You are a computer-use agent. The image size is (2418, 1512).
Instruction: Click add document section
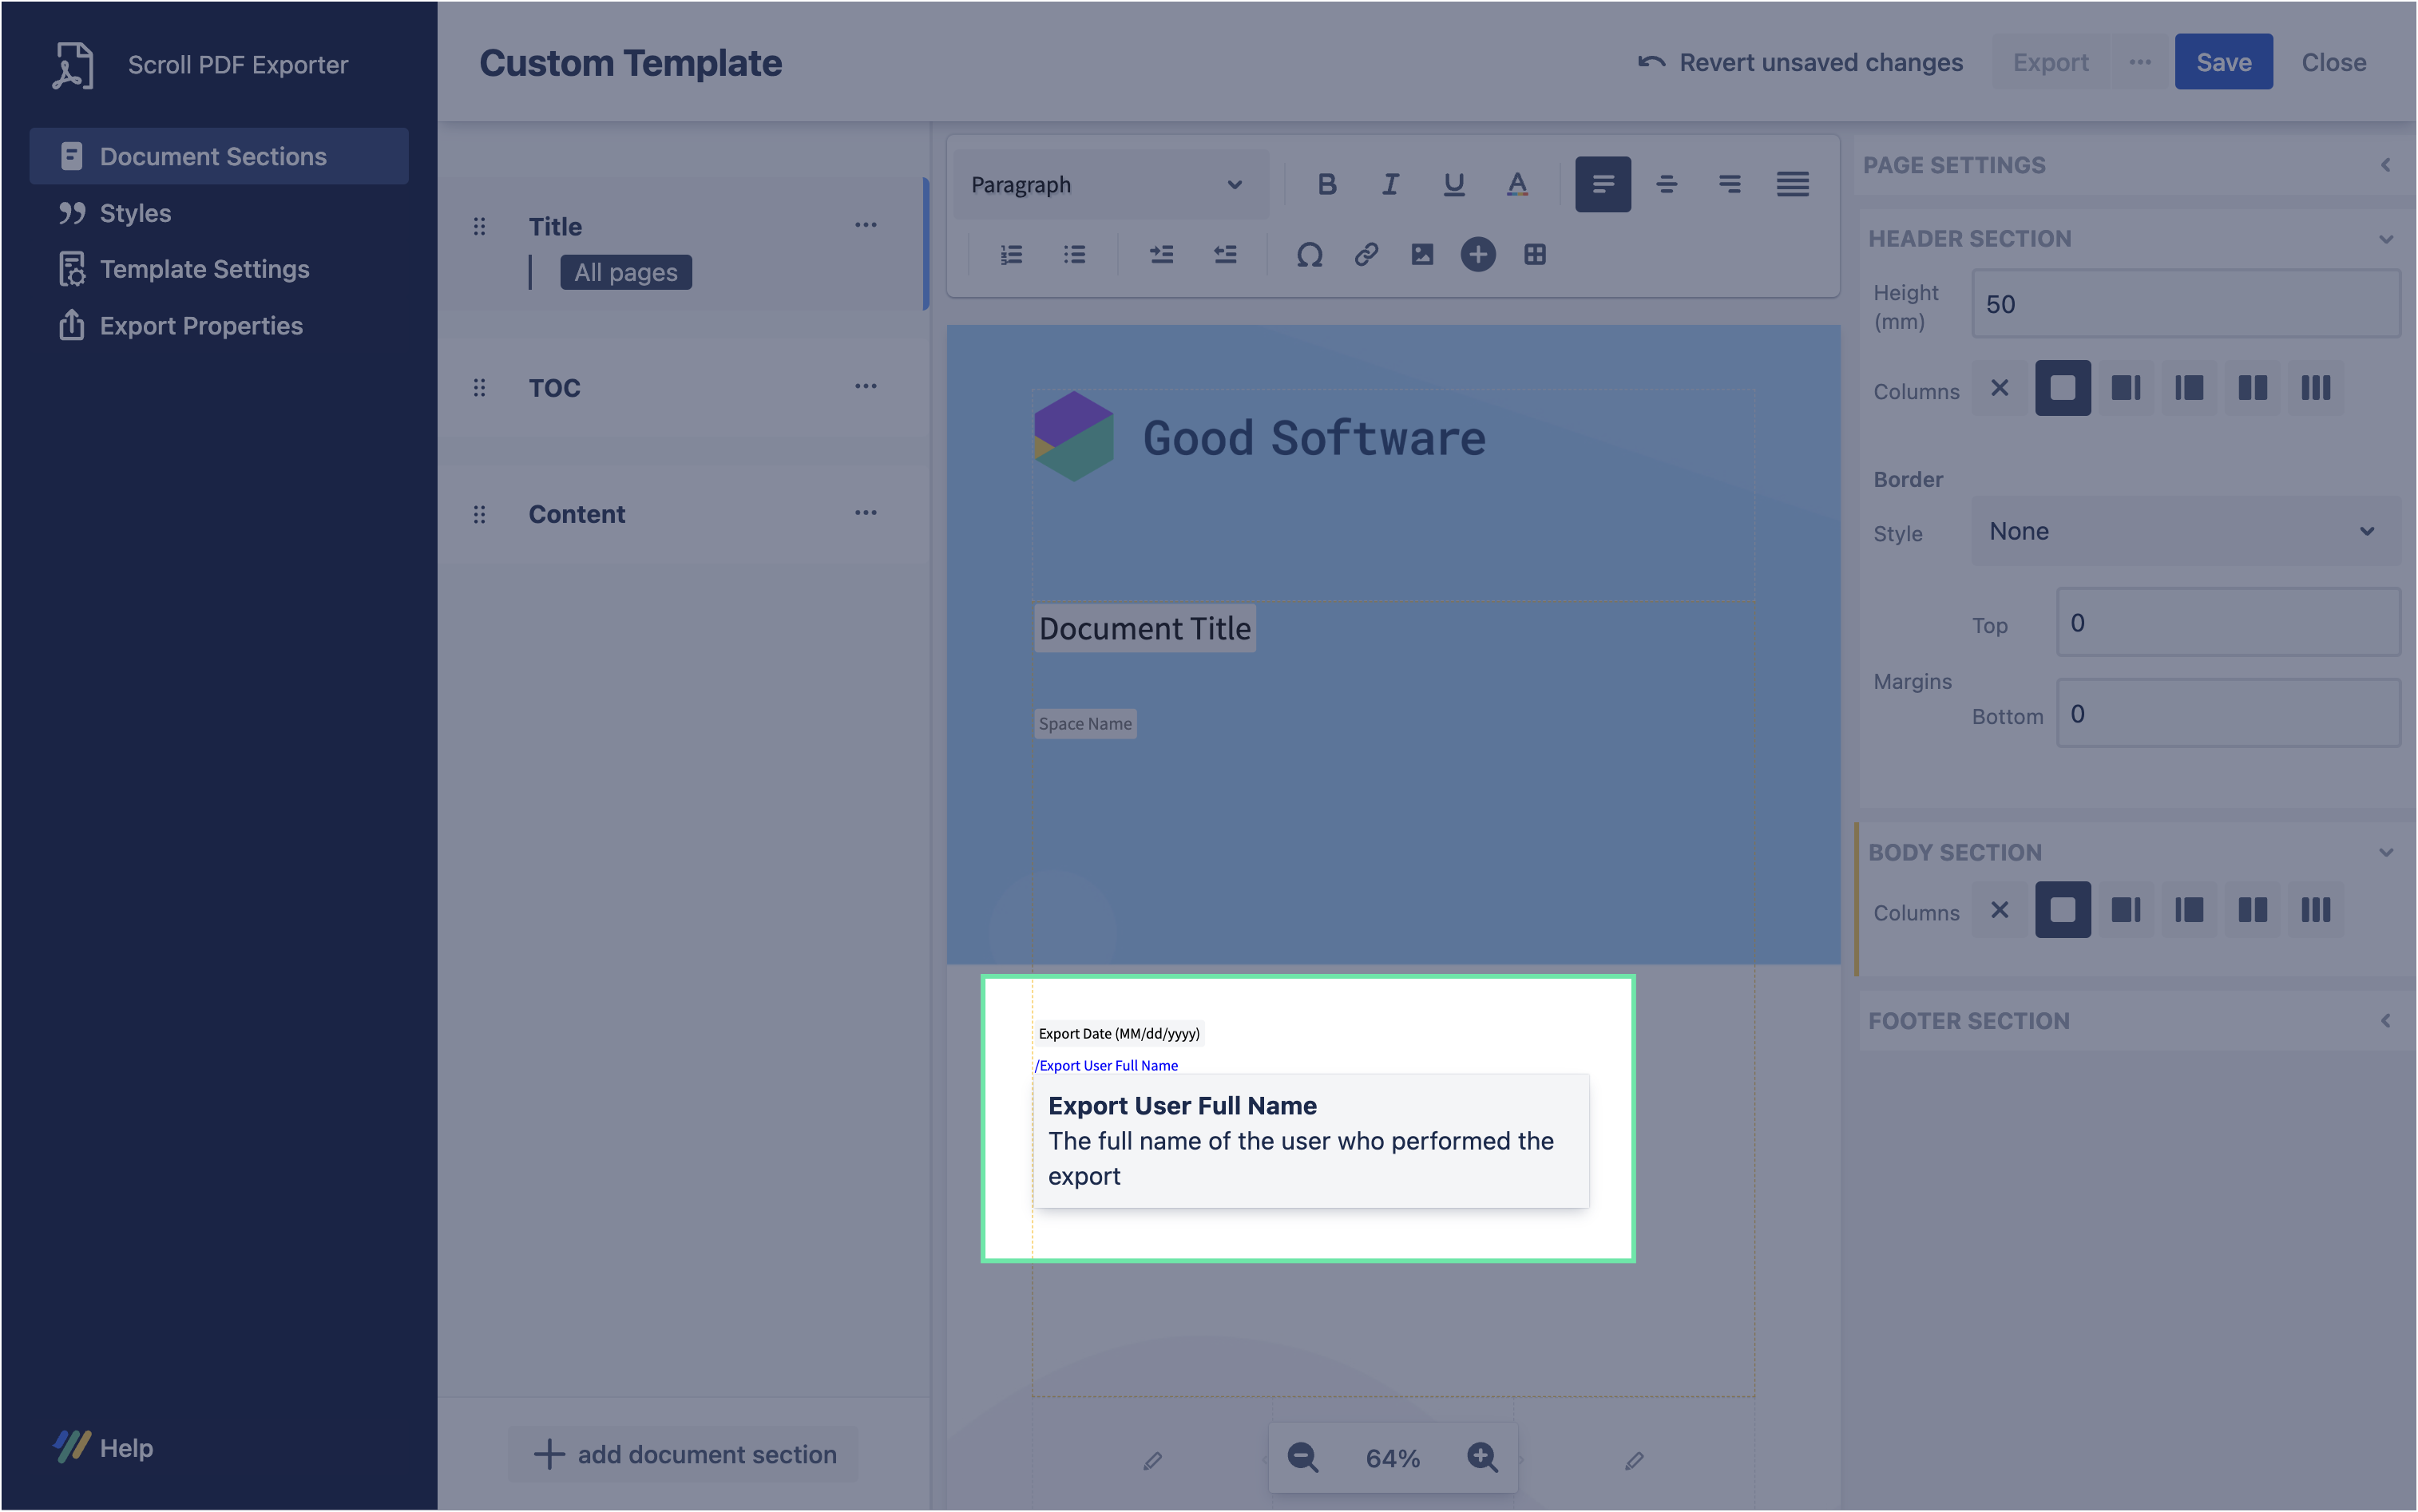pyautogui.click(x=686, y=1454)
